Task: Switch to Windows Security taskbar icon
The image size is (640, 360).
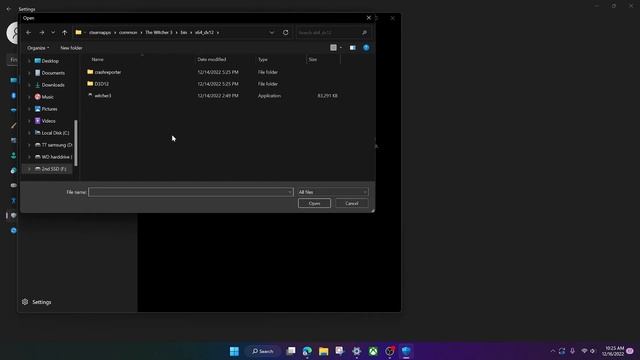Action: [x=406, y=351]
